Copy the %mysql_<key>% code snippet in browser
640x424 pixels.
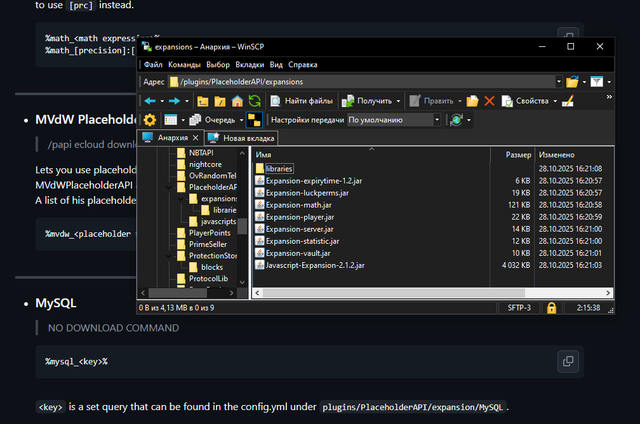coord(568,361)
